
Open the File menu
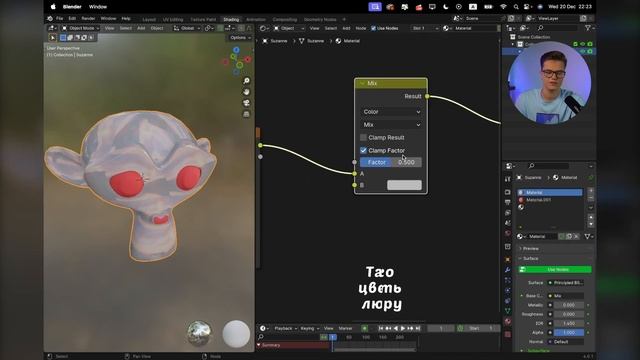coord(60,19)
